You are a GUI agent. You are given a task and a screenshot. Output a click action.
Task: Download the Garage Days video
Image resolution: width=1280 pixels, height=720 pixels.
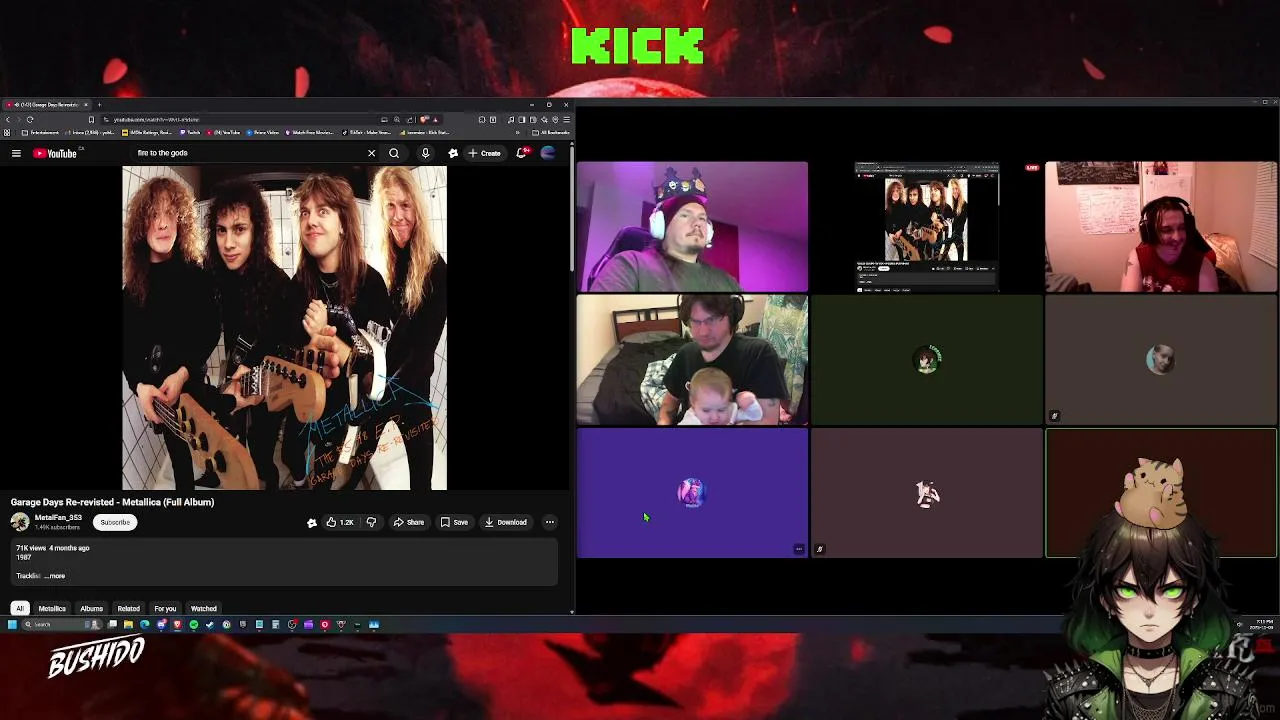click(x=505, y=522)
